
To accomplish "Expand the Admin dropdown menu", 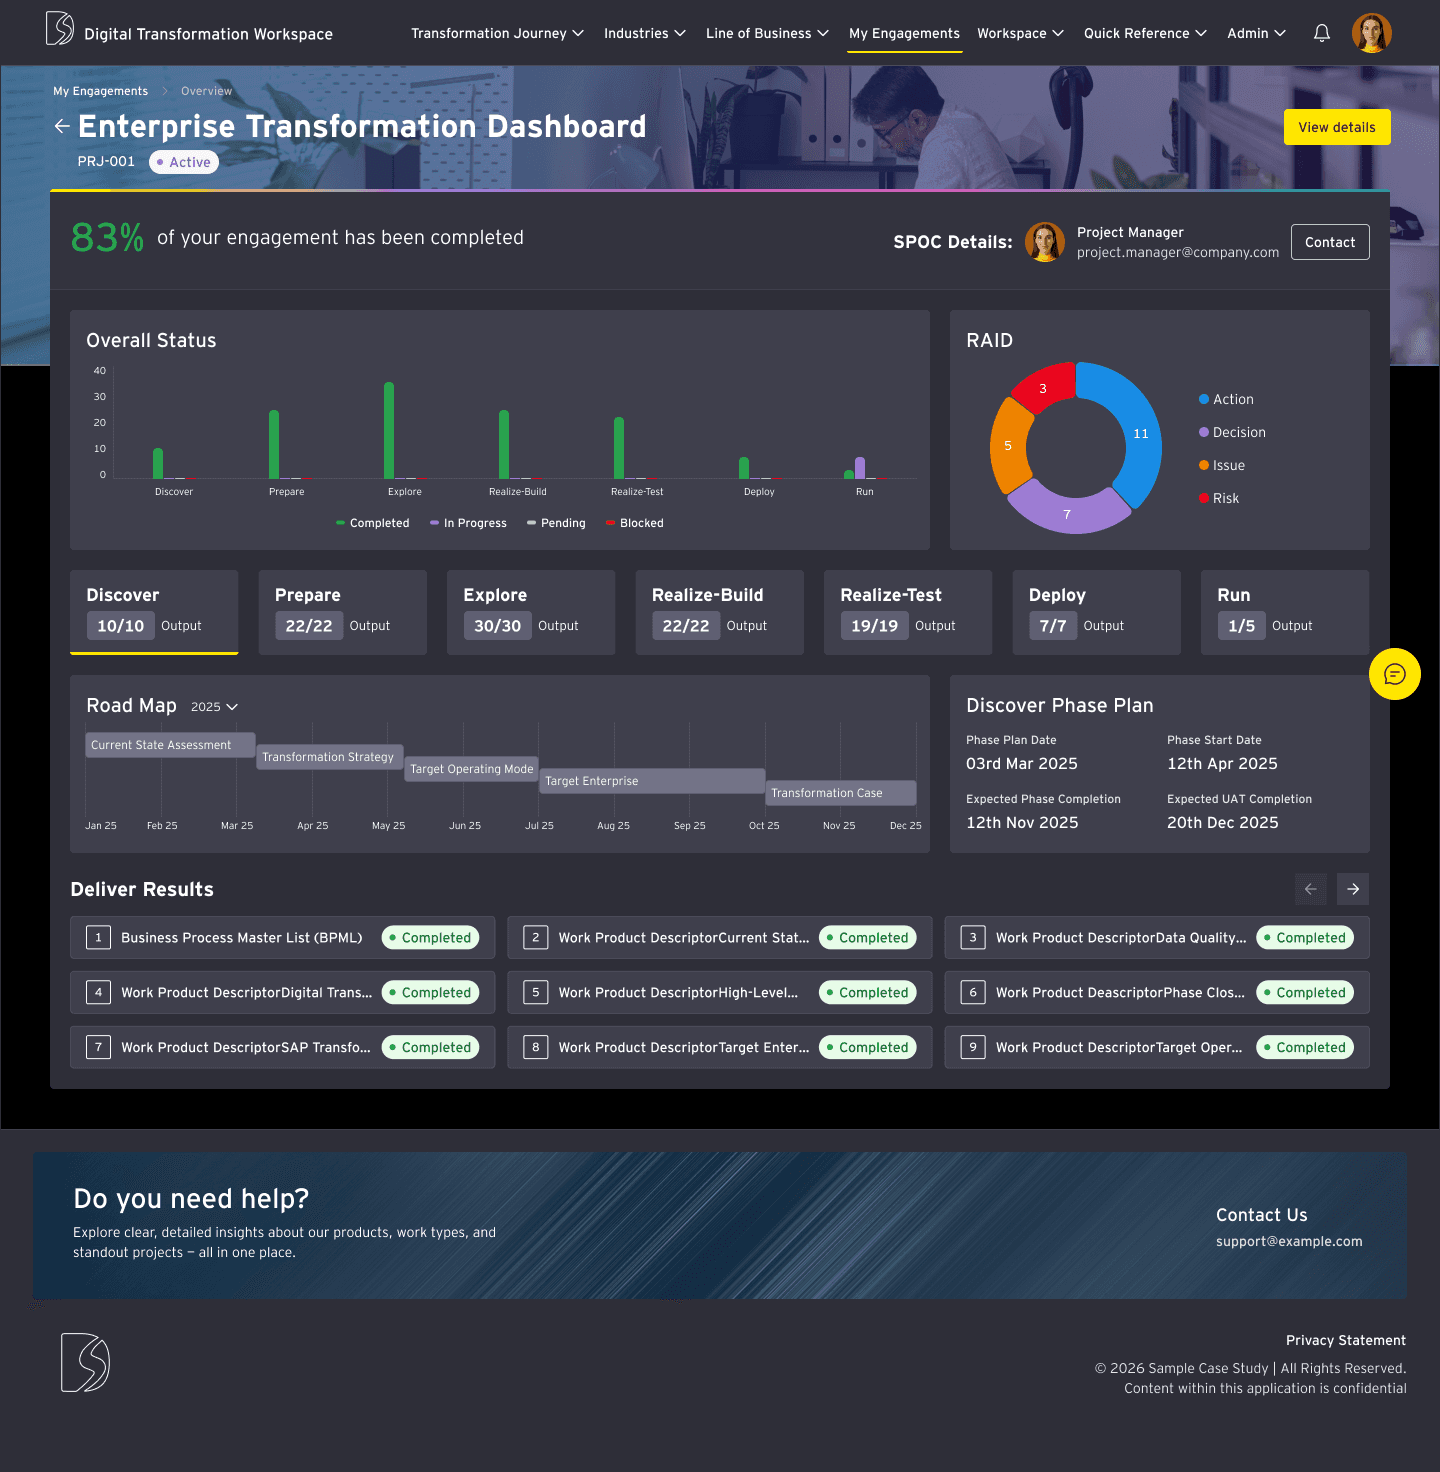I will (x=1256, y=33).
